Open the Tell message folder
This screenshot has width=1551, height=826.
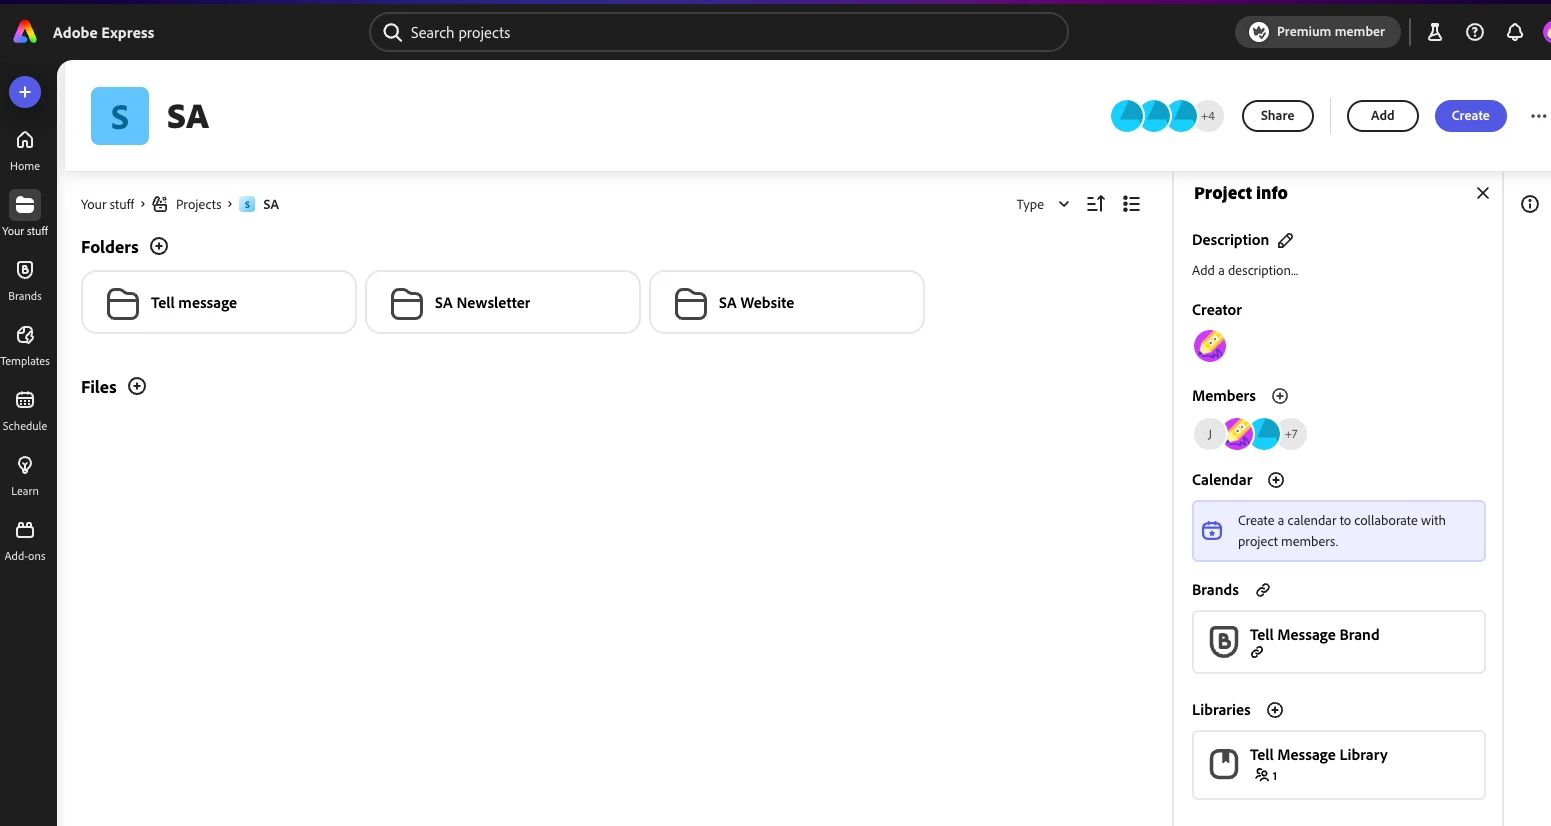tap(219, 302)
